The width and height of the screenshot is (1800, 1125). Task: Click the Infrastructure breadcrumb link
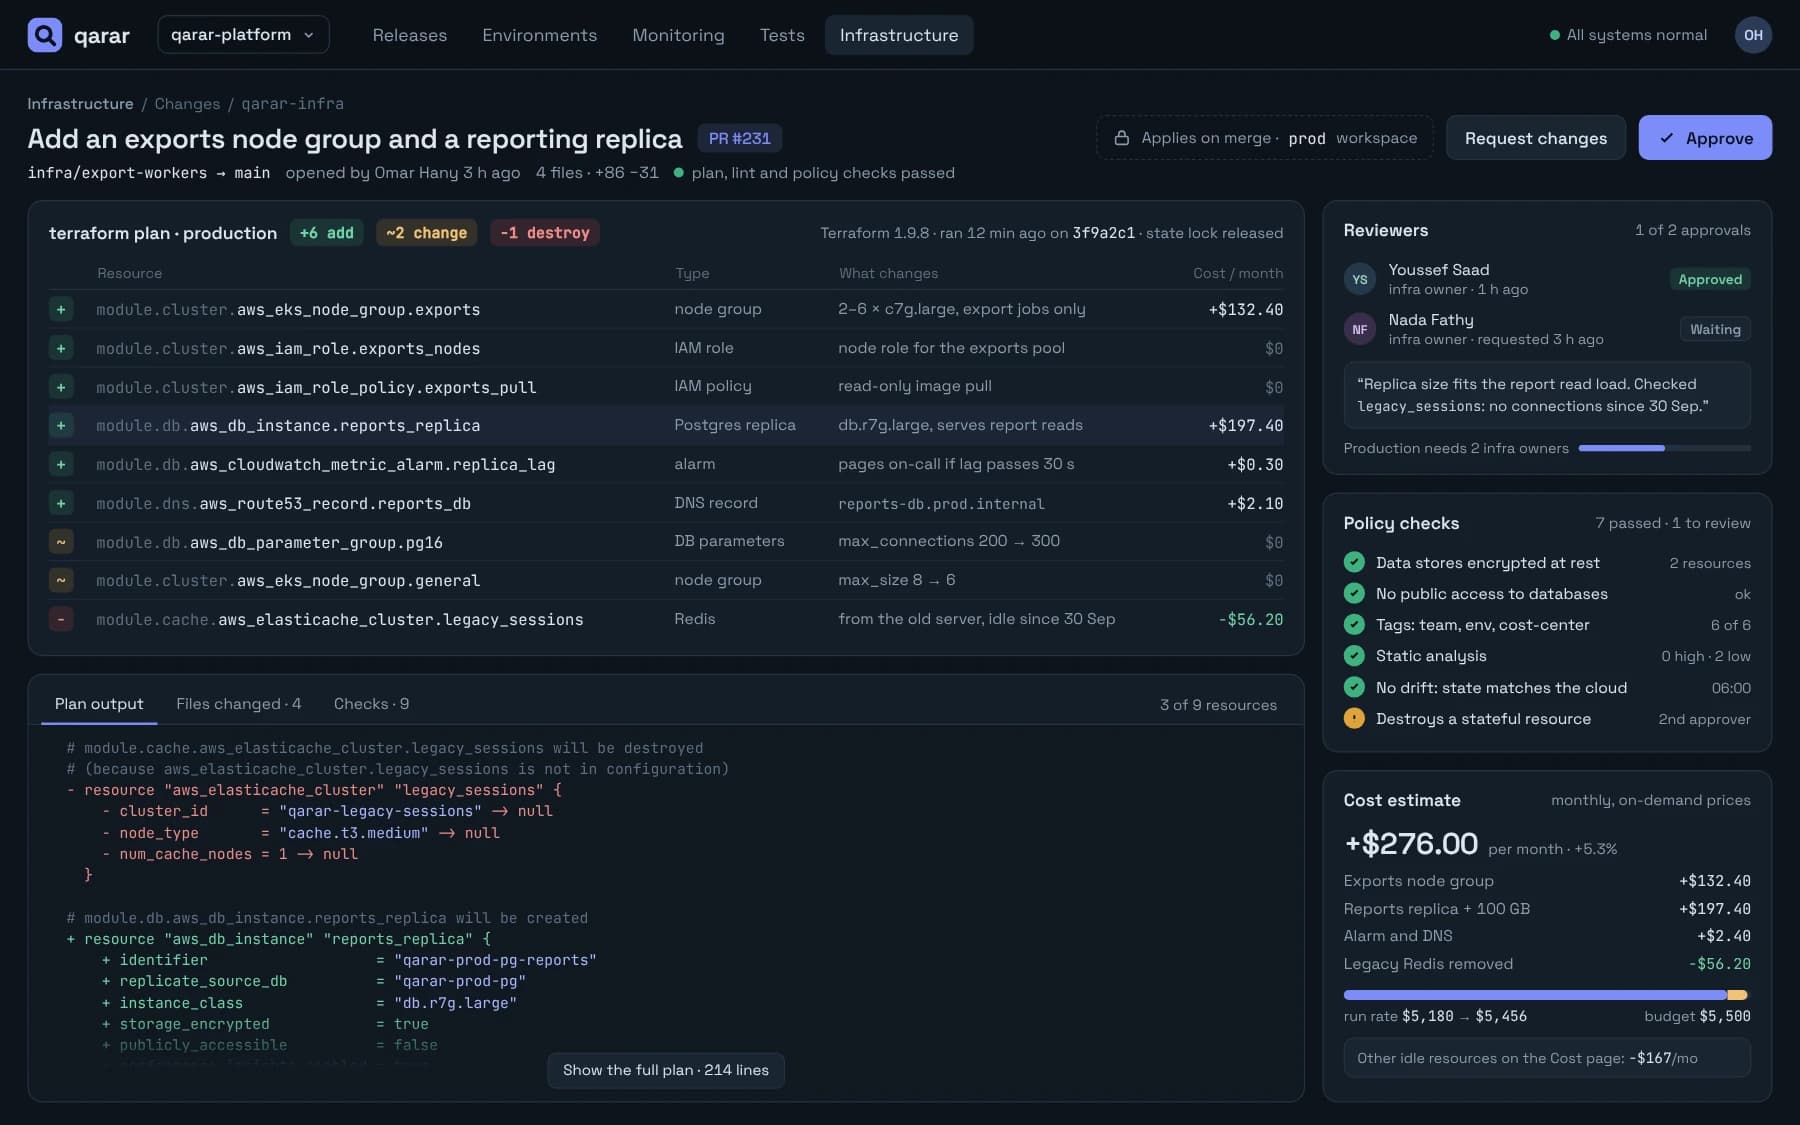click(x=80, y=104)
